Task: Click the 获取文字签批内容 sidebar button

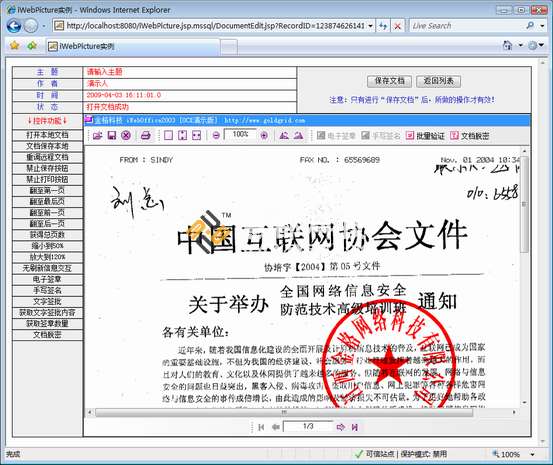Action: click(47, 313)
